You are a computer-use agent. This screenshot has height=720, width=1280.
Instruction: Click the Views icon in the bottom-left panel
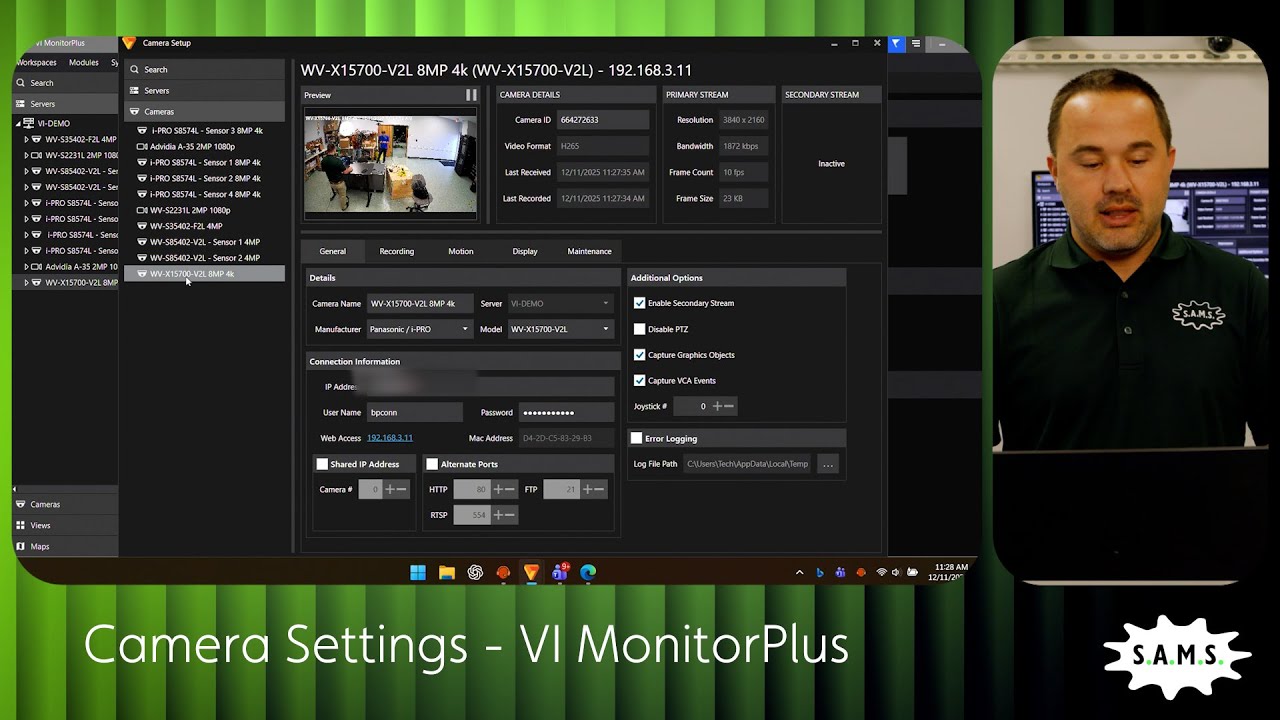tap(20, 526)
